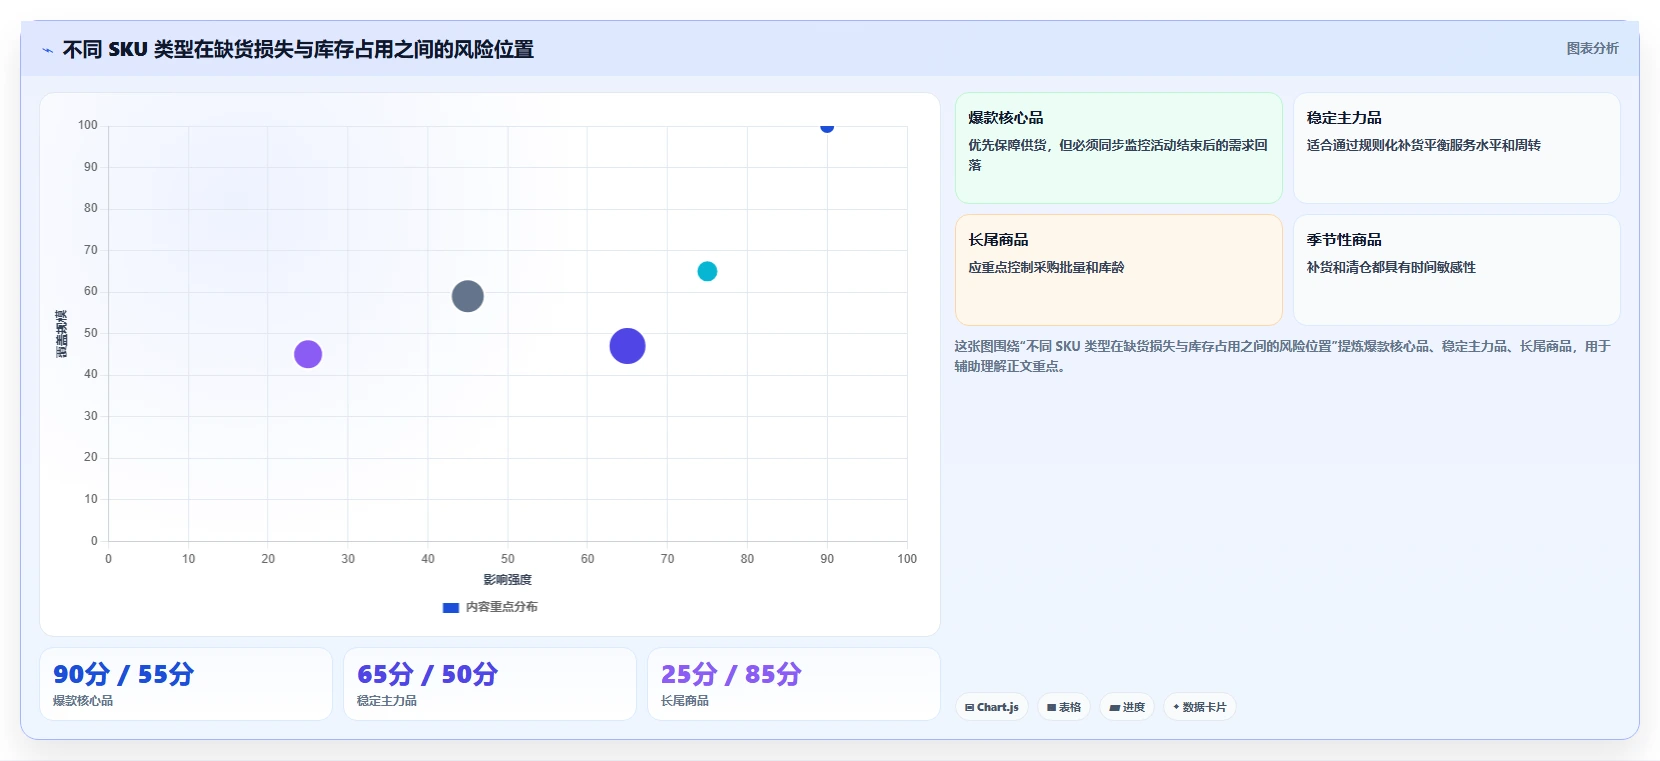Select the large indigo bubble in the chart
Image resolution: width=1660 pixels, height=761 pixels.
(x=627, y=346)
